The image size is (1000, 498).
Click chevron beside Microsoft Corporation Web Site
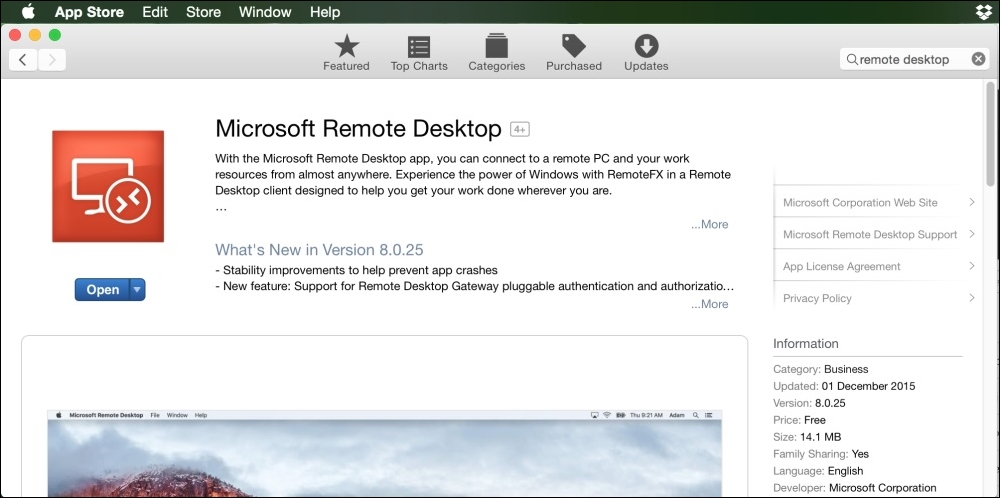(x=972, y=202)
